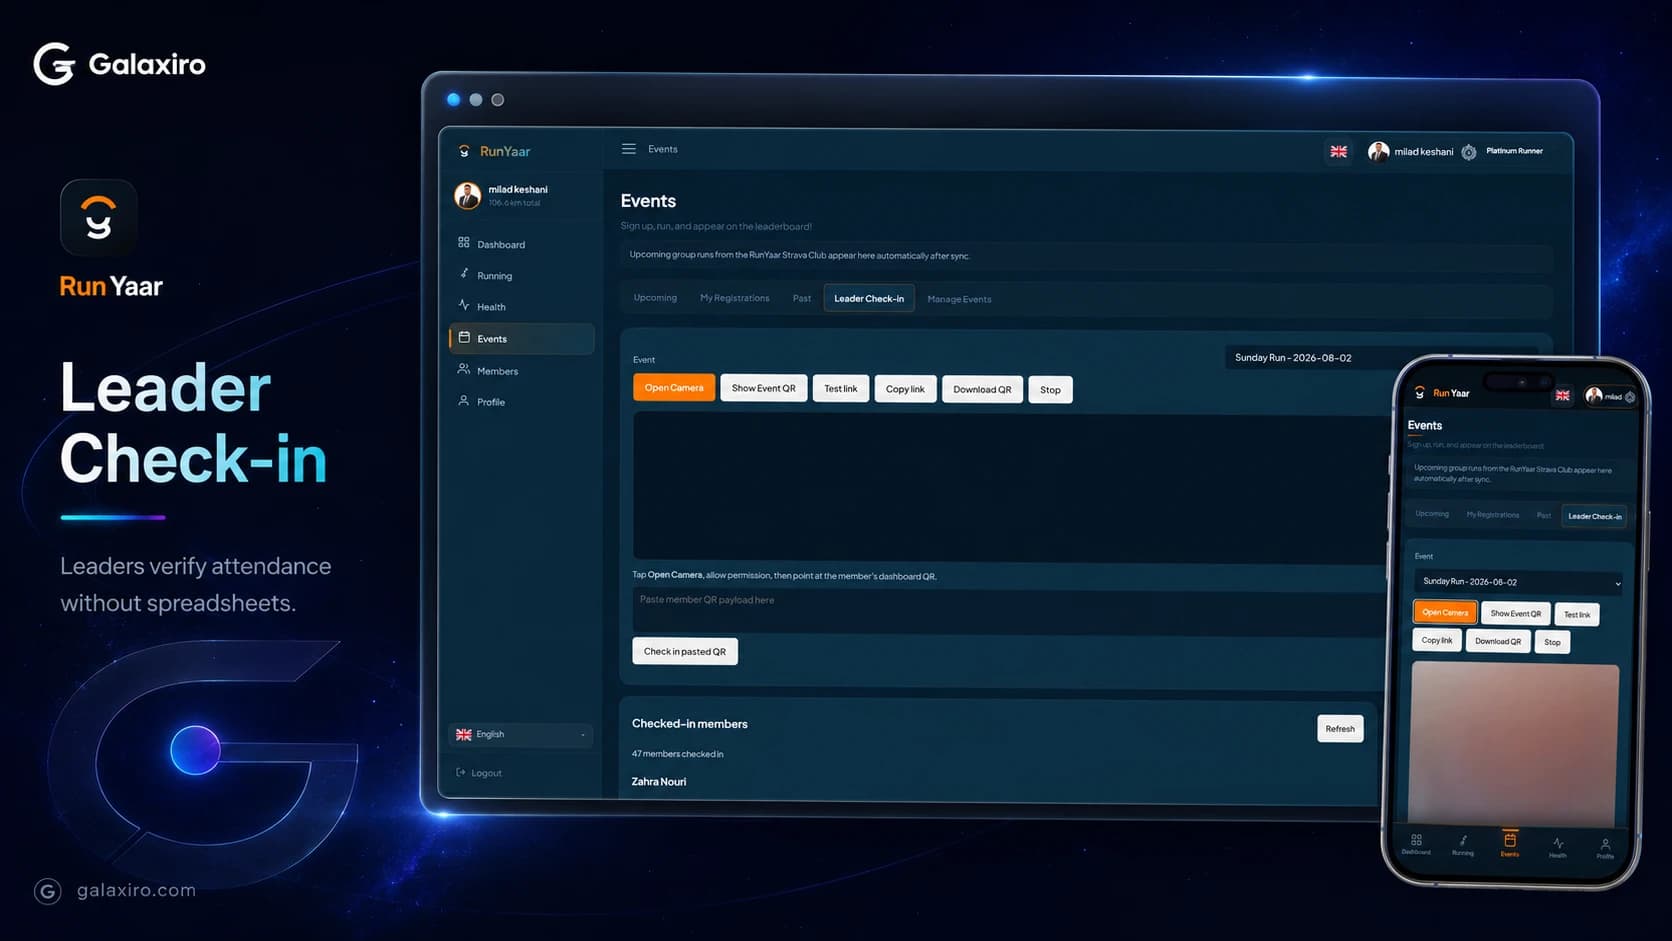Tap phone Copy link button

point(1437,640)
